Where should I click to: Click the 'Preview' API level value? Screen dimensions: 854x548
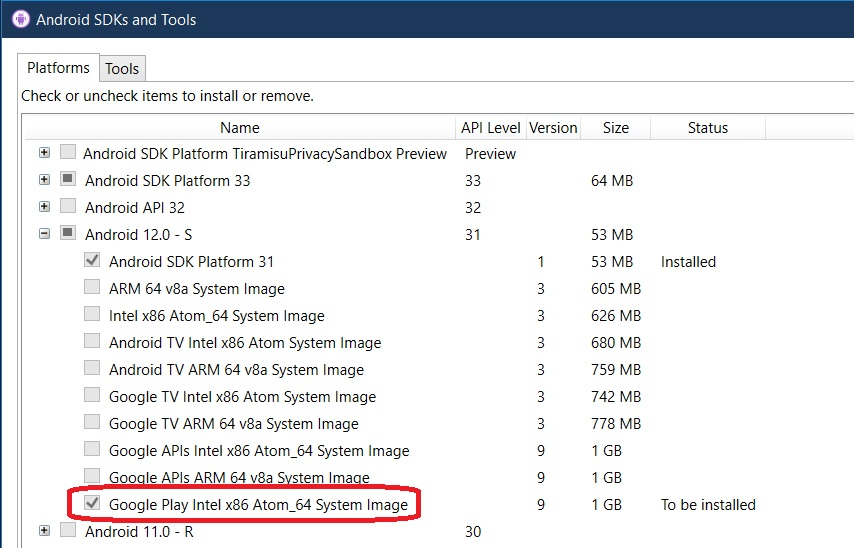coord(490,154)
